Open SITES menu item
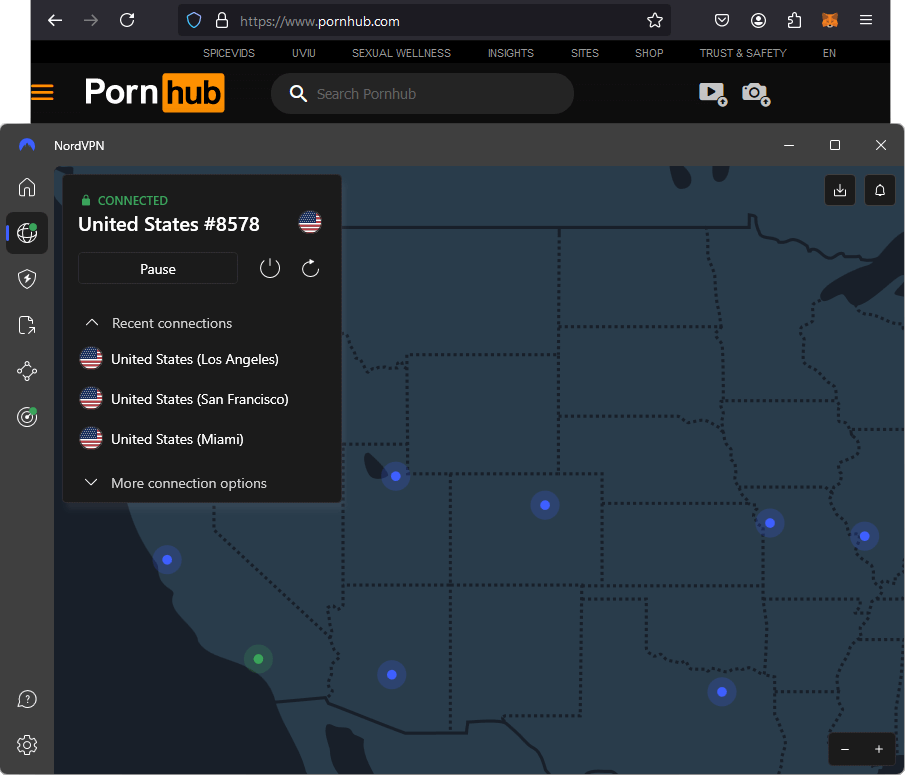Viewport: 908px width, 776px height. click(x=585, y=53)
